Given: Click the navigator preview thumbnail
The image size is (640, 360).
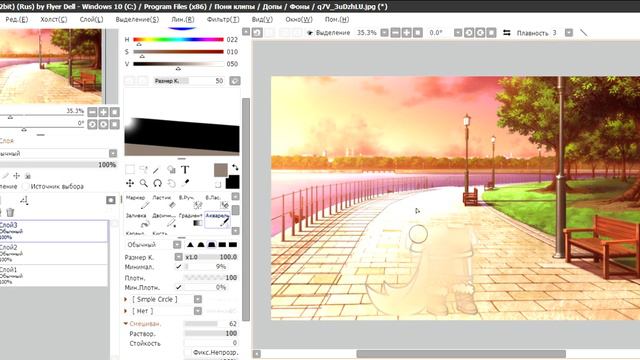Looking at the screenshot, I should point(51,66).
